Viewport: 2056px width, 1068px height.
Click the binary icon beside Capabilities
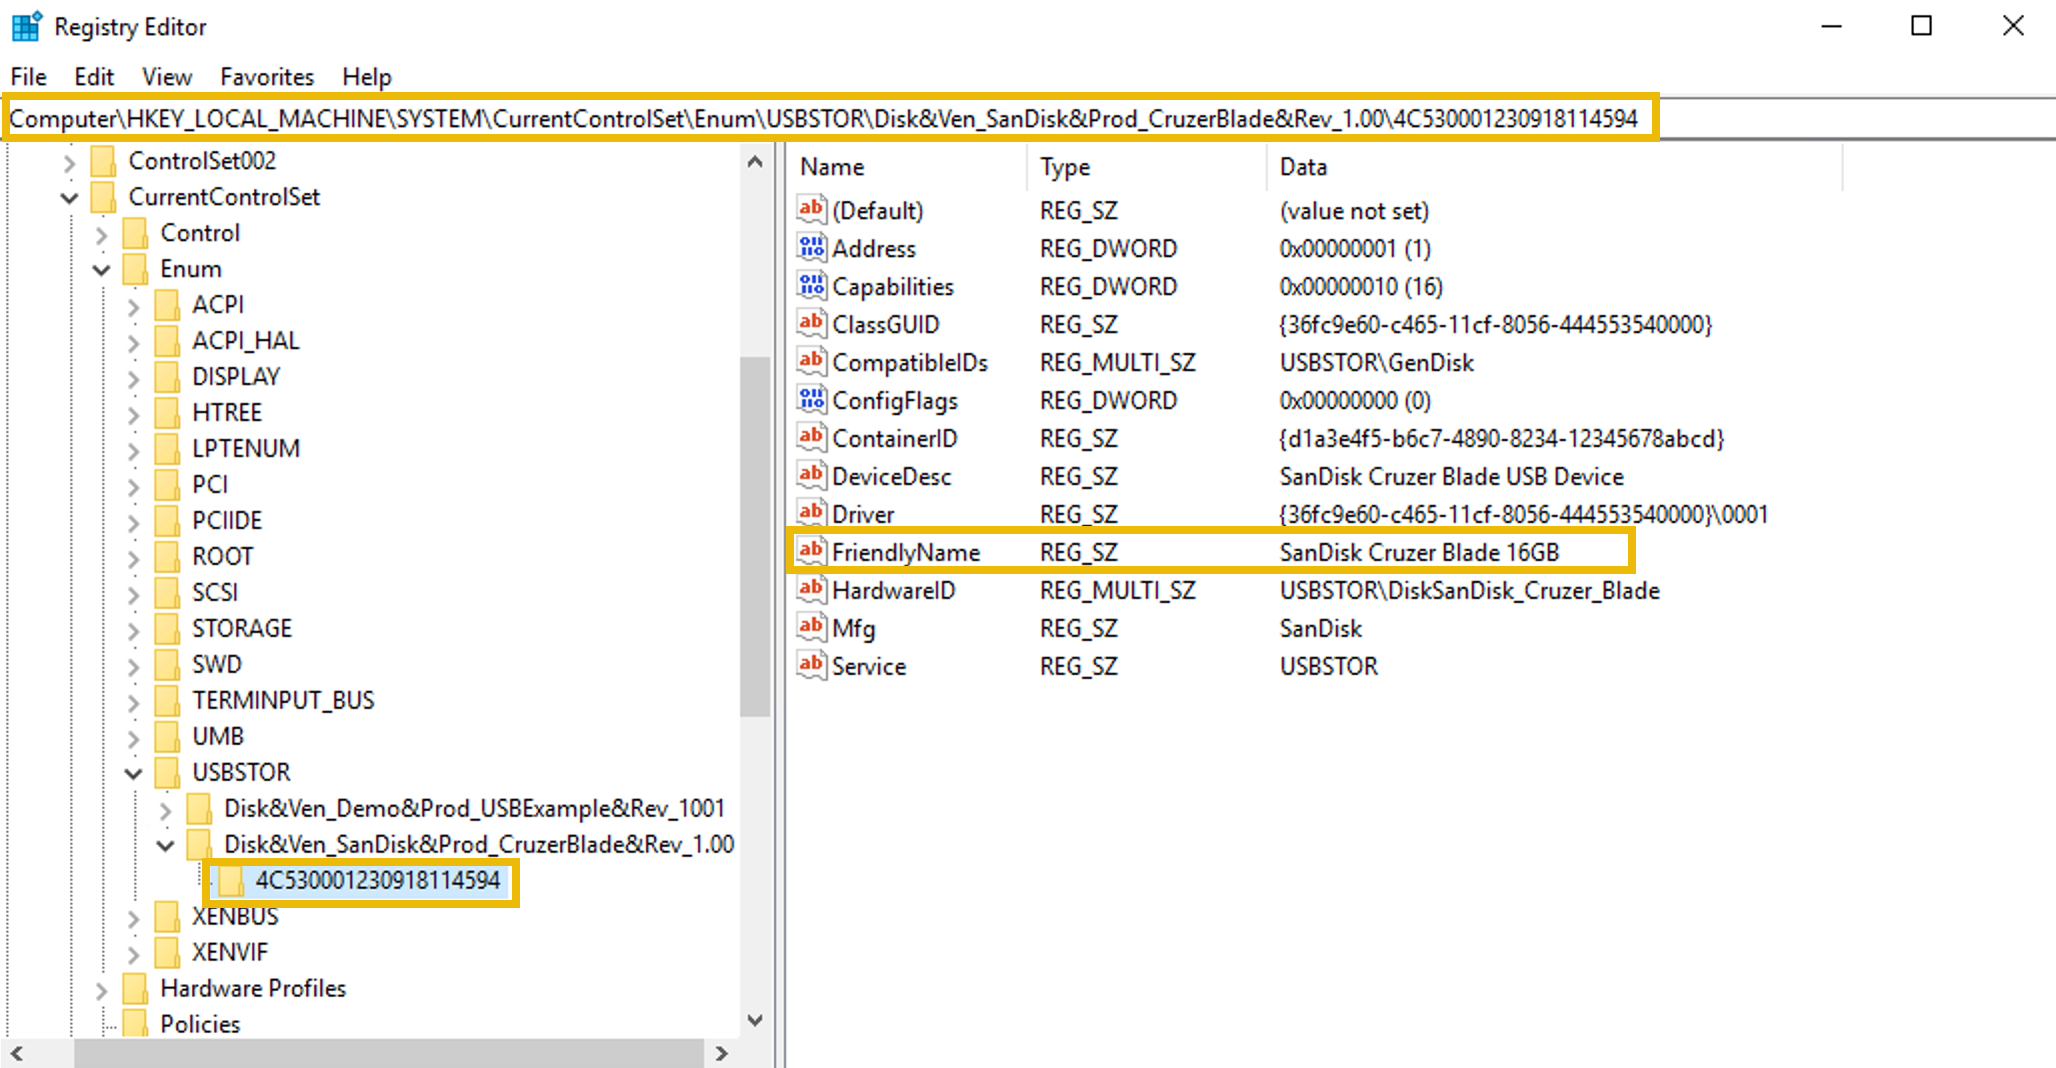(x=812, y=286)
